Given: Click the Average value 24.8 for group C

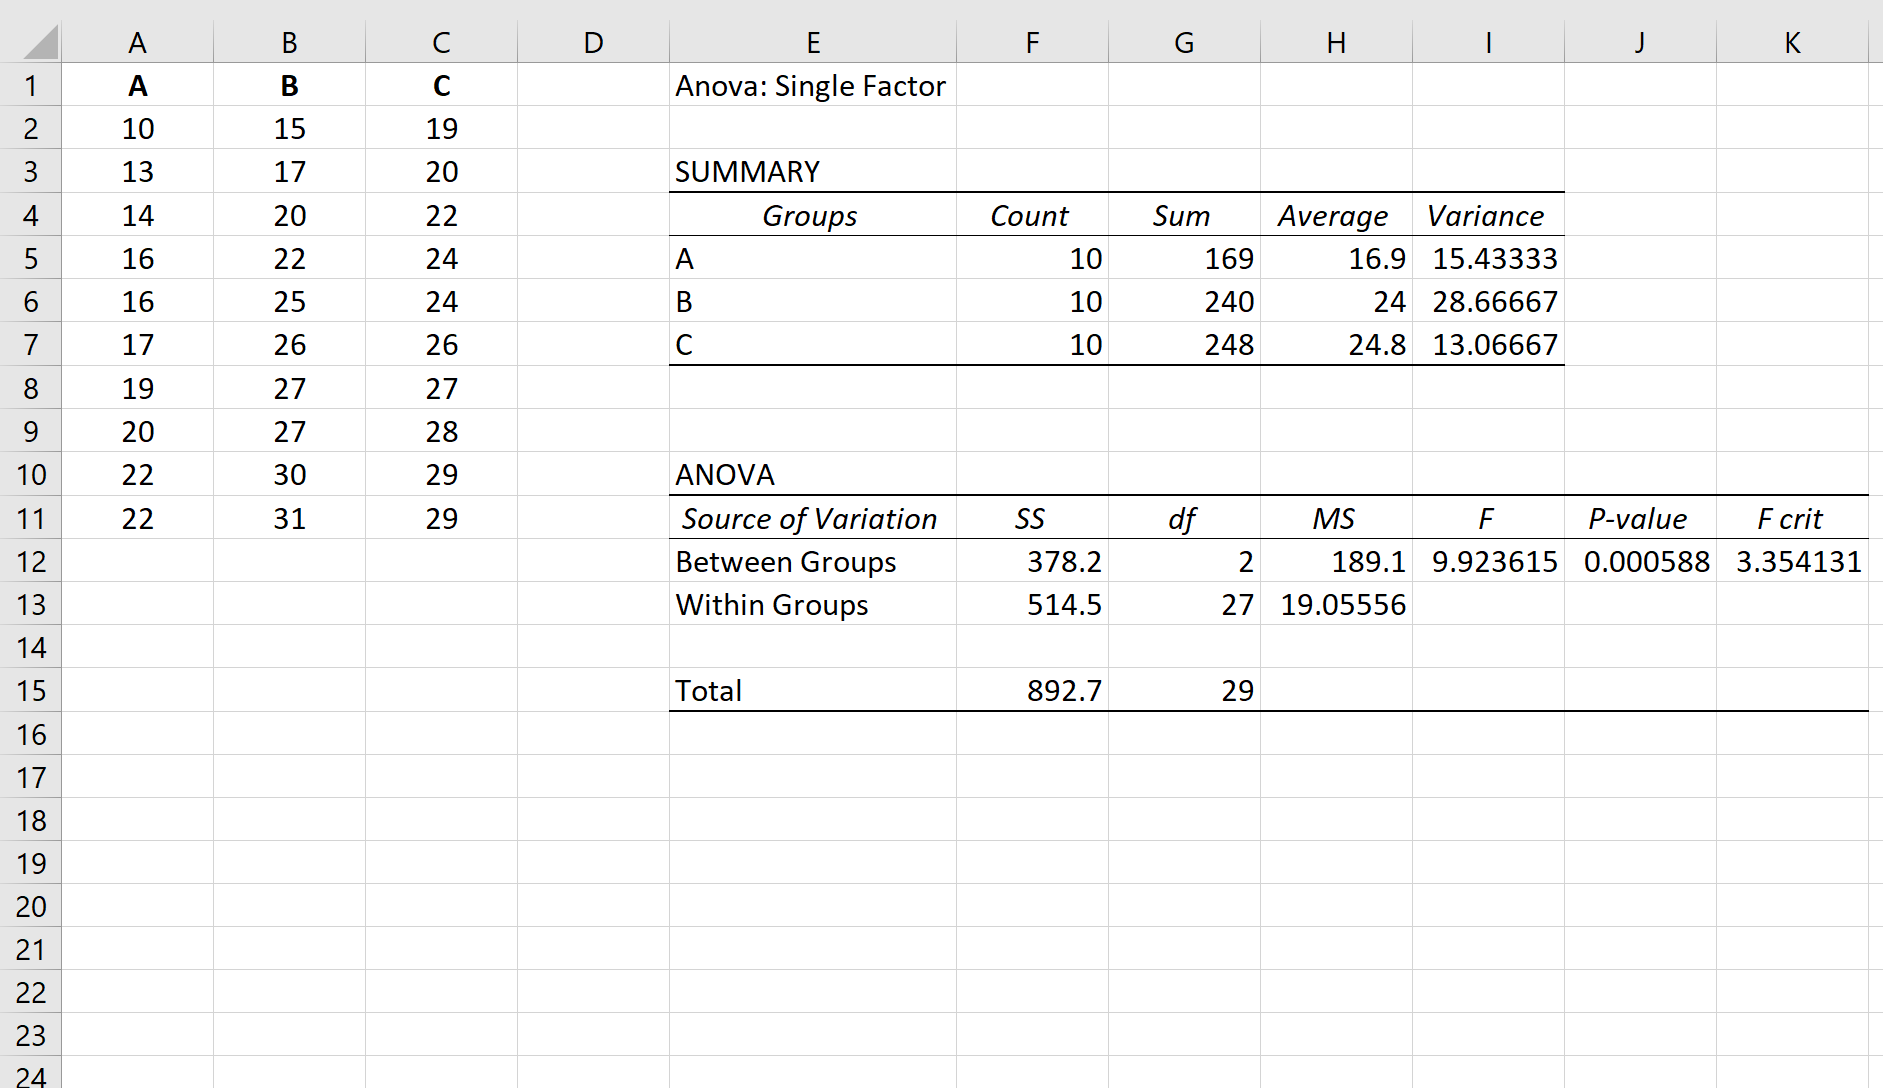Looking at the screenshot, I should tap(1335, 344).
